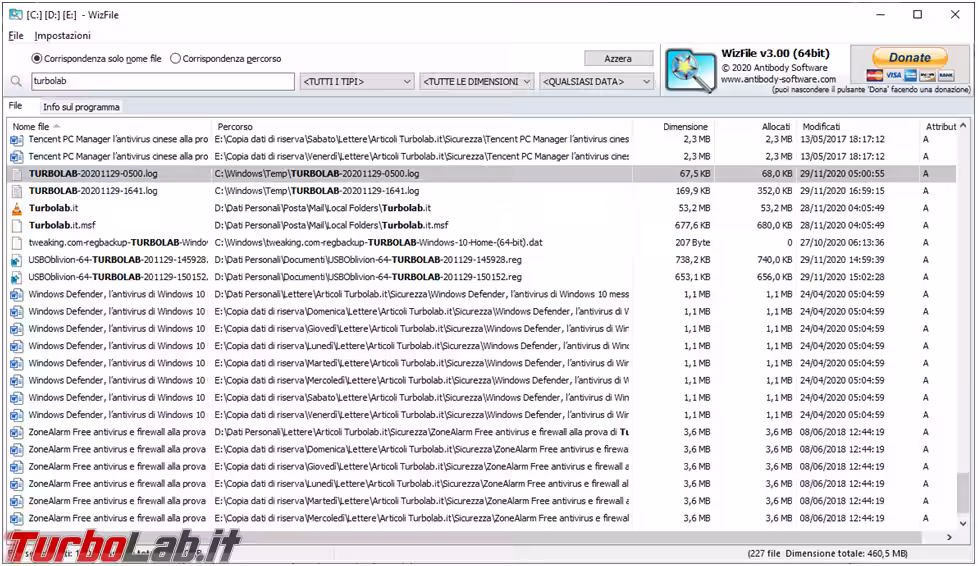Click the icon of TURBOLAB-20201129-1641.log file
The height and width of the screenshot is (566, 978).
(x=16, y=191)
